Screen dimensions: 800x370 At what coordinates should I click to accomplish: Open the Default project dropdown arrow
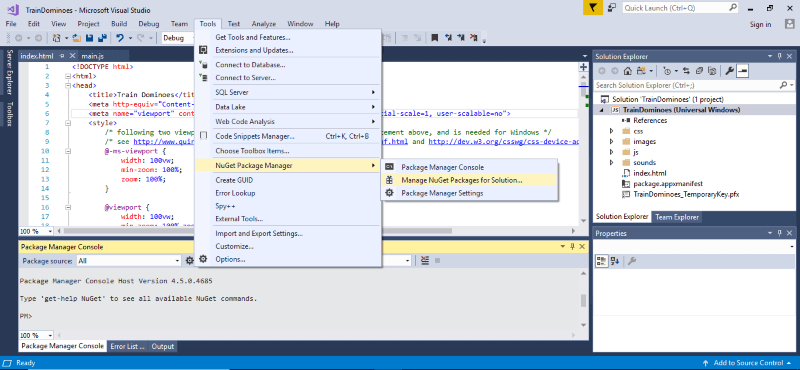tap(407, 260)
